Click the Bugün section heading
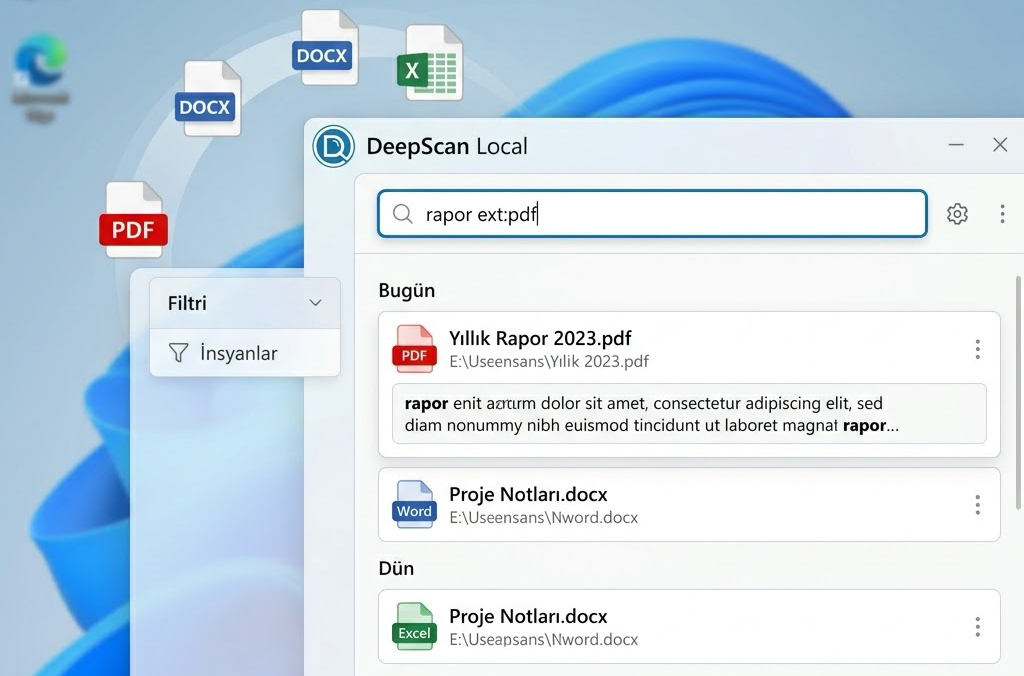Screen dimensions: 1024x676 [406, 291]
